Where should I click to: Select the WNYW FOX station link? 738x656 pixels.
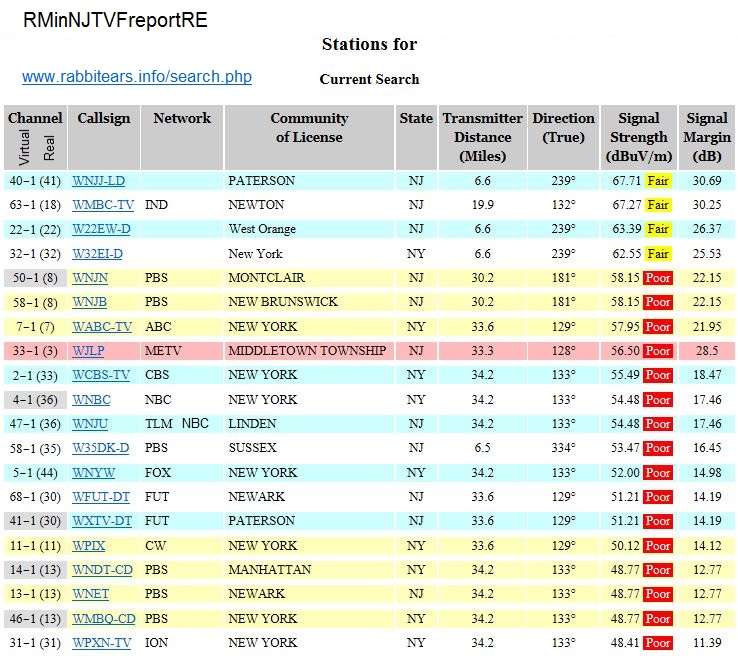[x=94, y=473]
